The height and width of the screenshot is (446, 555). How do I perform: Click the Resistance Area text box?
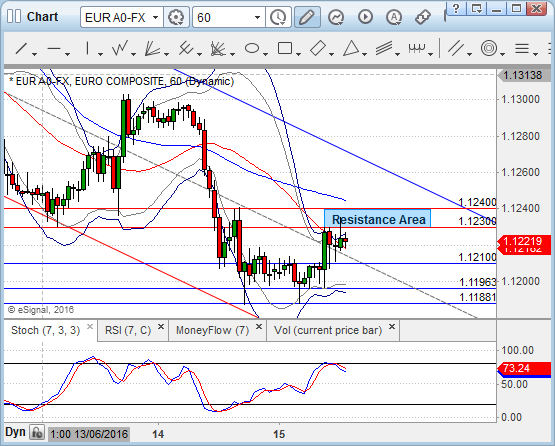point(378,219)
